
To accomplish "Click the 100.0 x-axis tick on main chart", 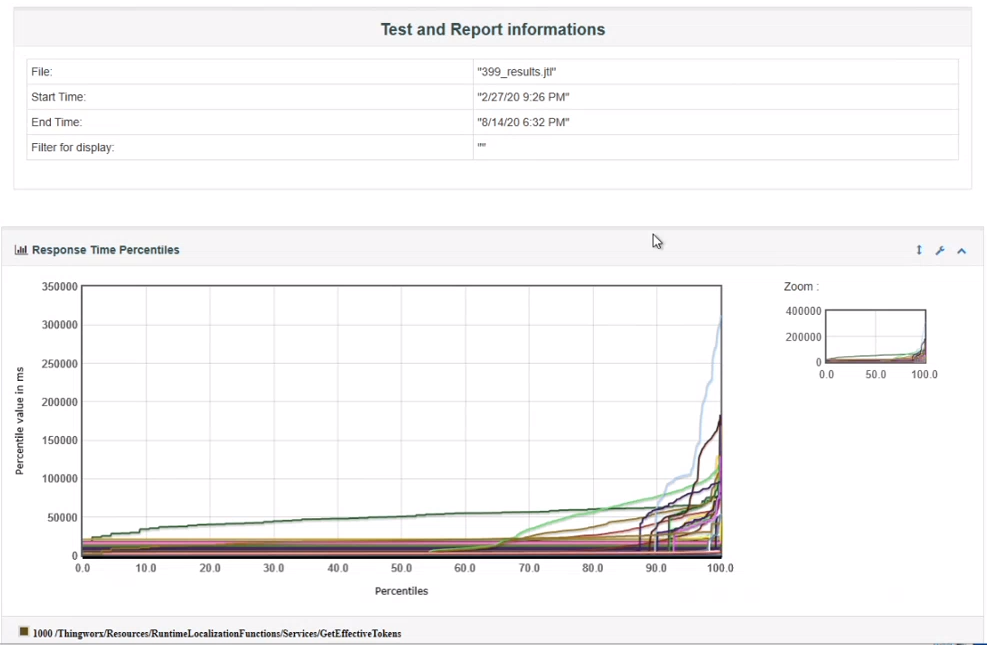I will 720,568.
